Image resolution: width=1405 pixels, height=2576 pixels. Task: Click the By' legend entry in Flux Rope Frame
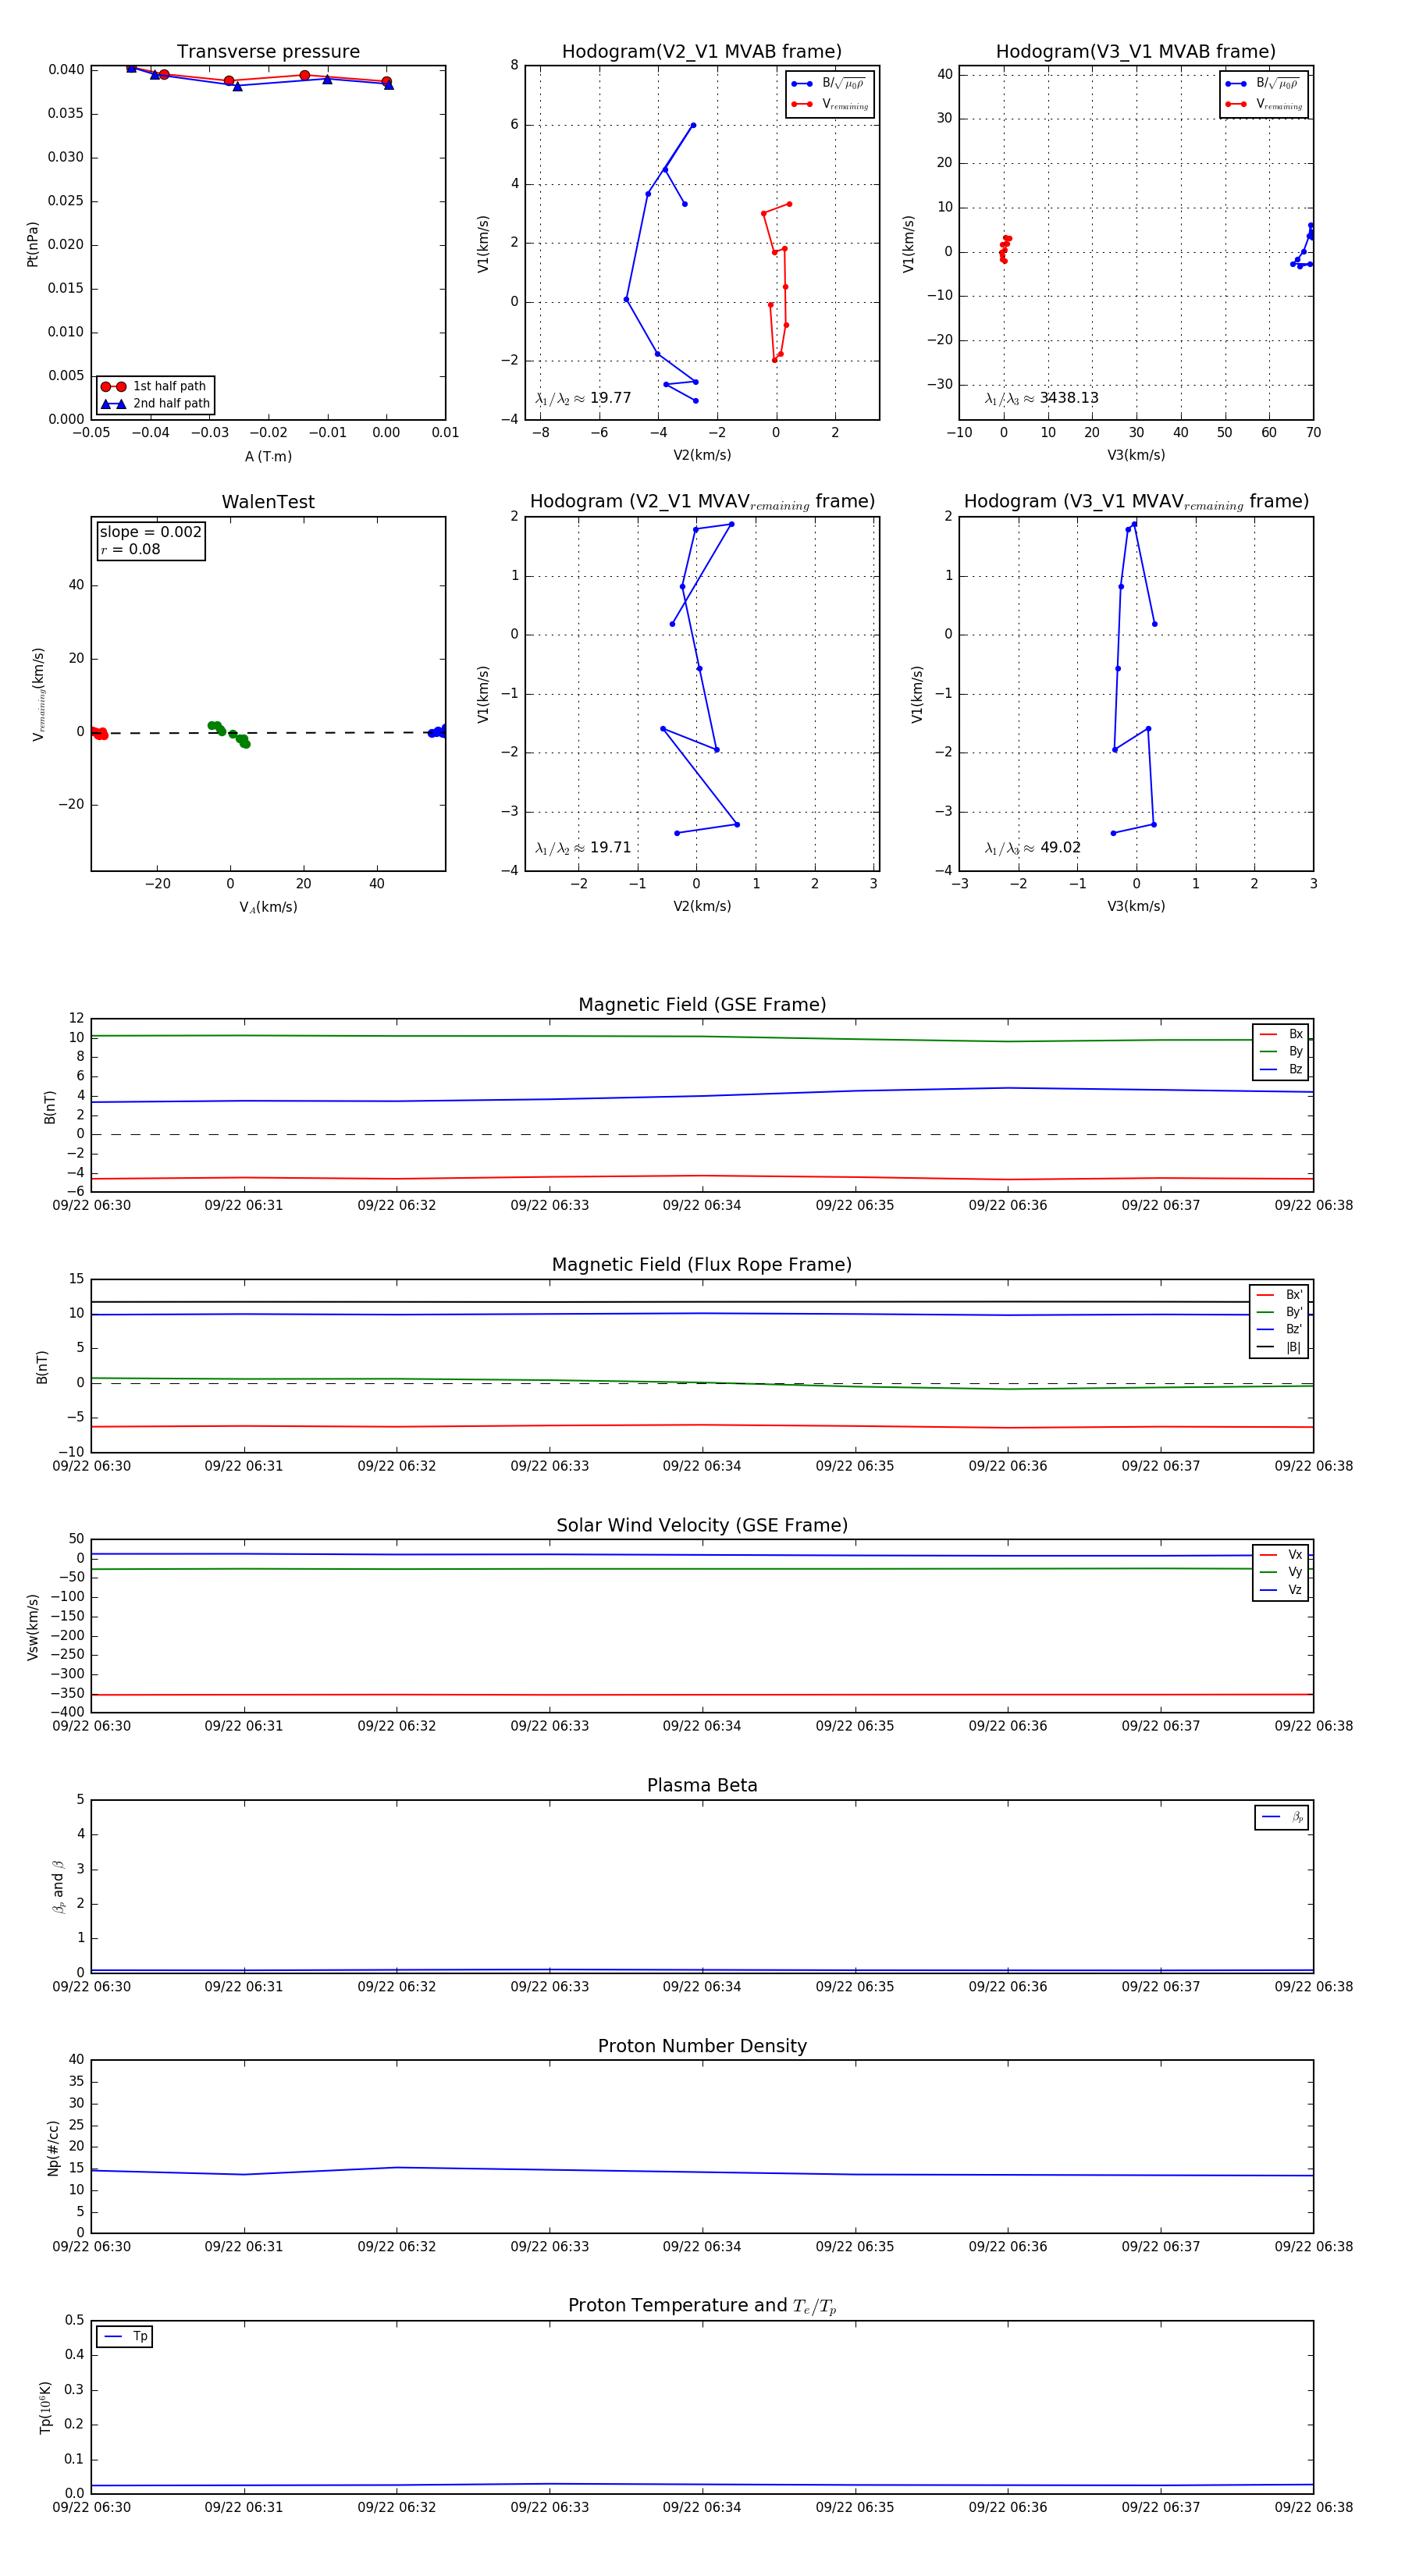tap(1279, 1312)
